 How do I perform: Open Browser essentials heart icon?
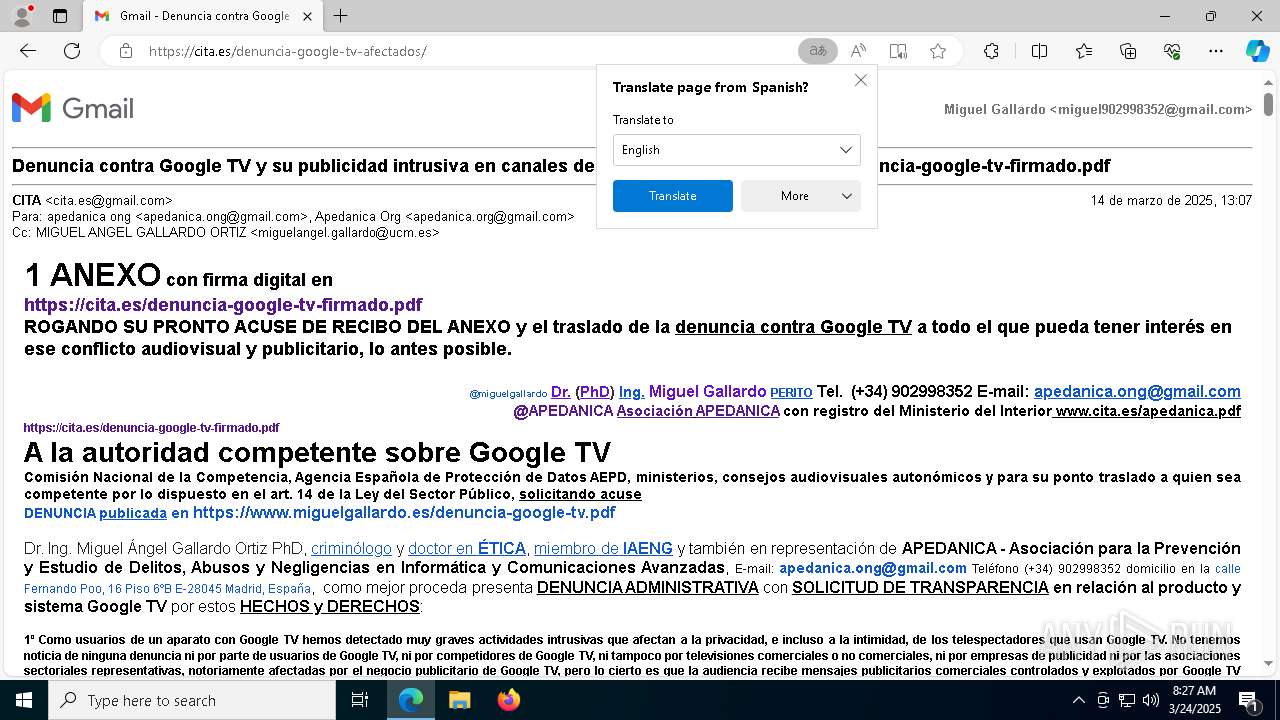click(x=1172, y=51)
